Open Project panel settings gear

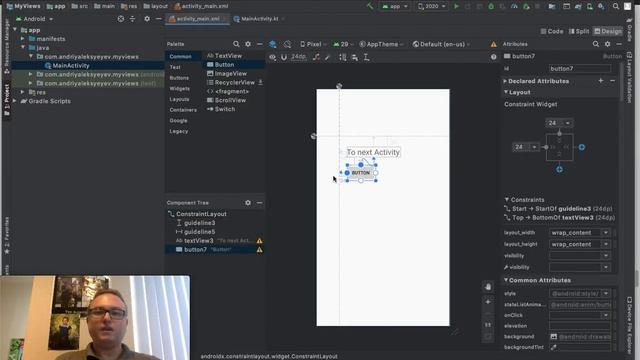click(147, 19)
